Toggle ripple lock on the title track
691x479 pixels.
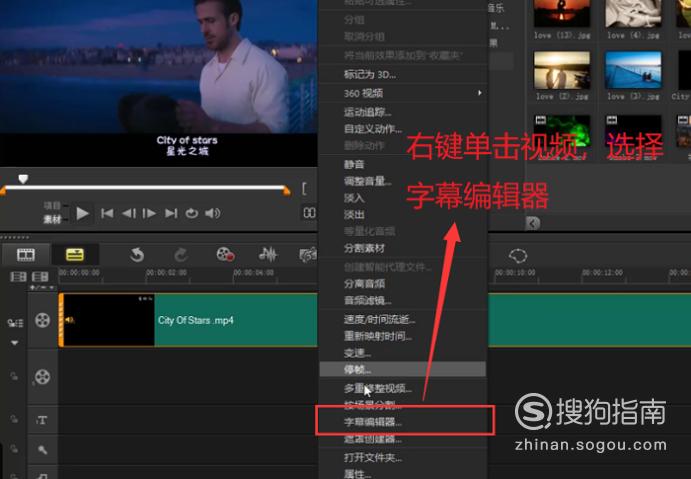coord(14,419)
